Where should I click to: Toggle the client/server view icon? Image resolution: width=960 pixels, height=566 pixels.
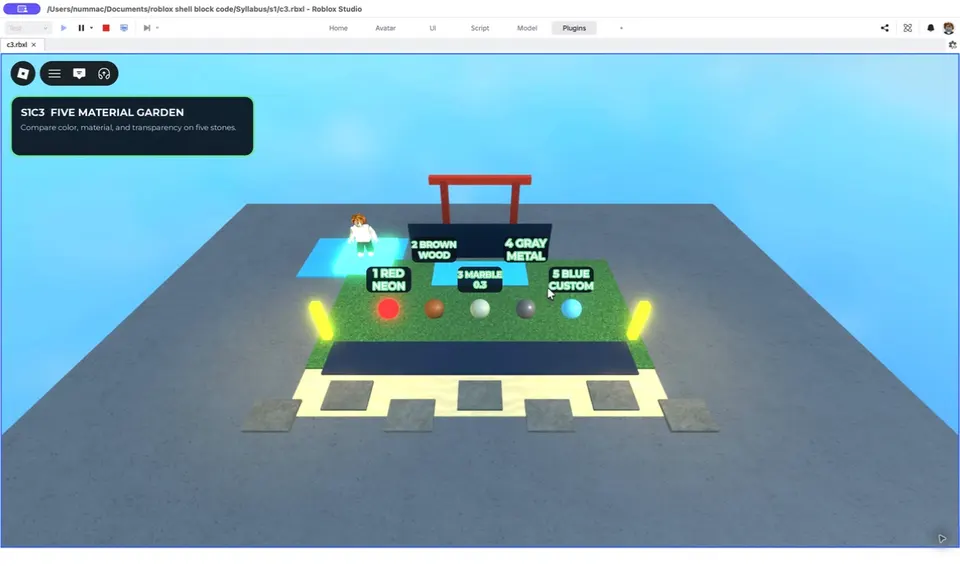point(124,28)
